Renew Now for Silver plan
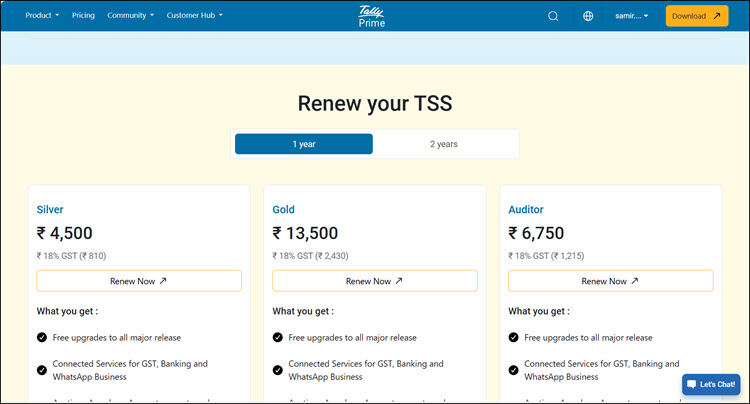 tap(139, 281)
